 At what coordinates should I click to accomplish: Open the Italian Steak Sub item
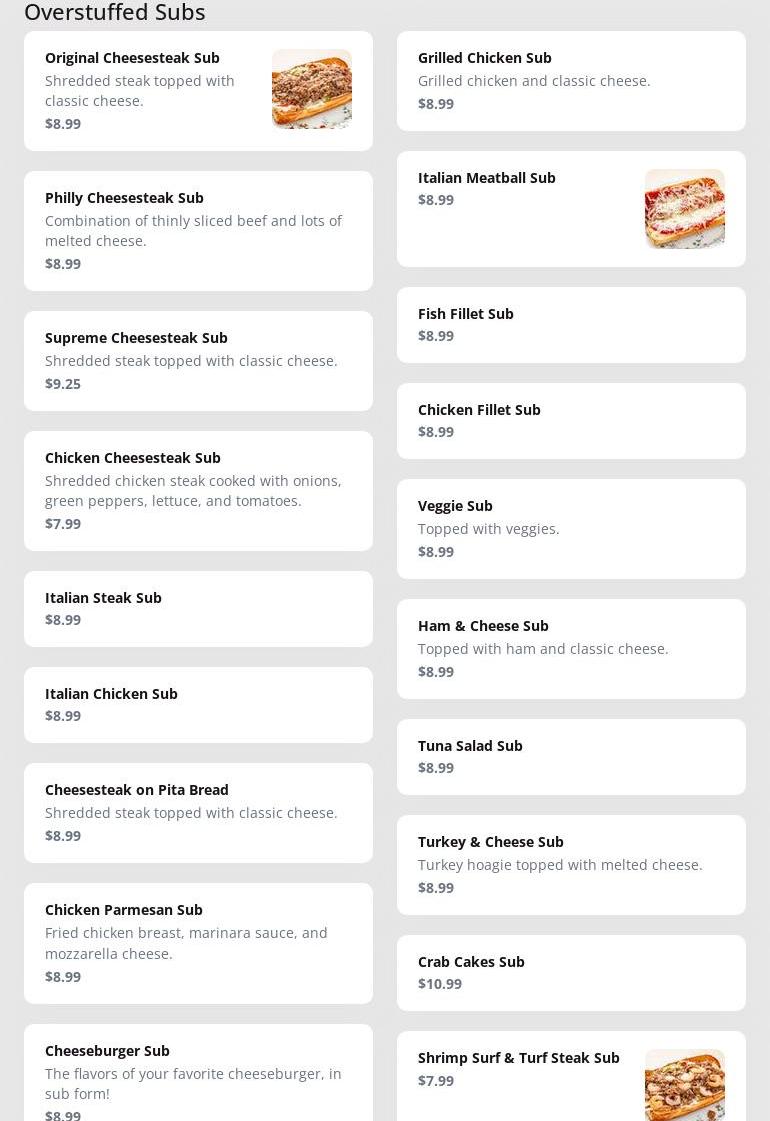[198, 608]
